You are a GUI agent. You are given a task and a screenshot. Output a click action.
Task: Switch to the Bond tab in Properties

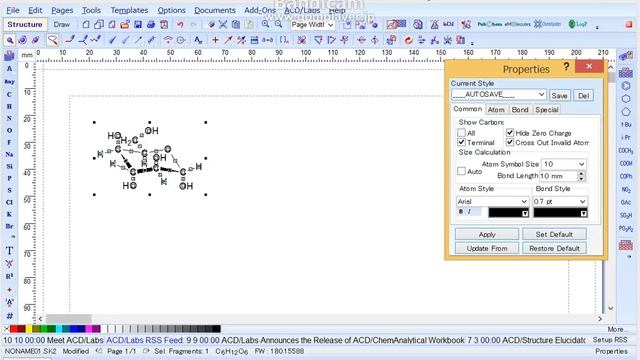pos(520,110)
